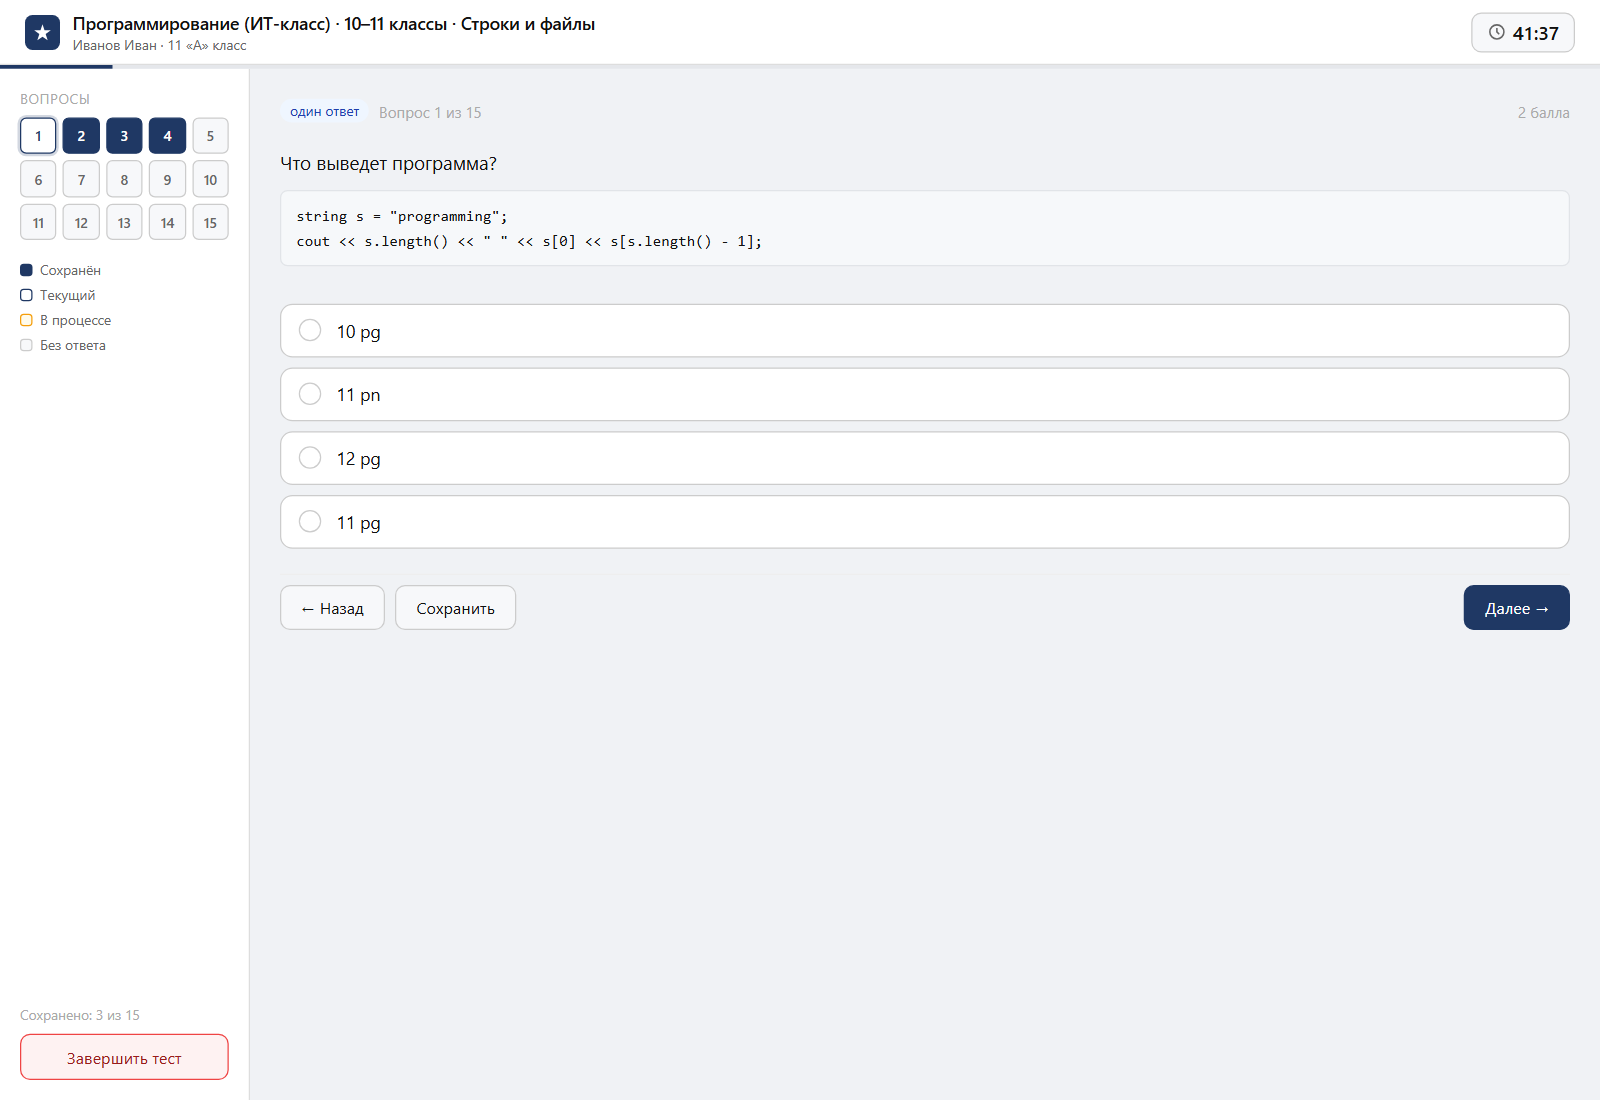The image size is (1600, 1100).
Task: Click the 'Без ответа' legend entry
Action: pyautogui.click(x=63, y=345)
